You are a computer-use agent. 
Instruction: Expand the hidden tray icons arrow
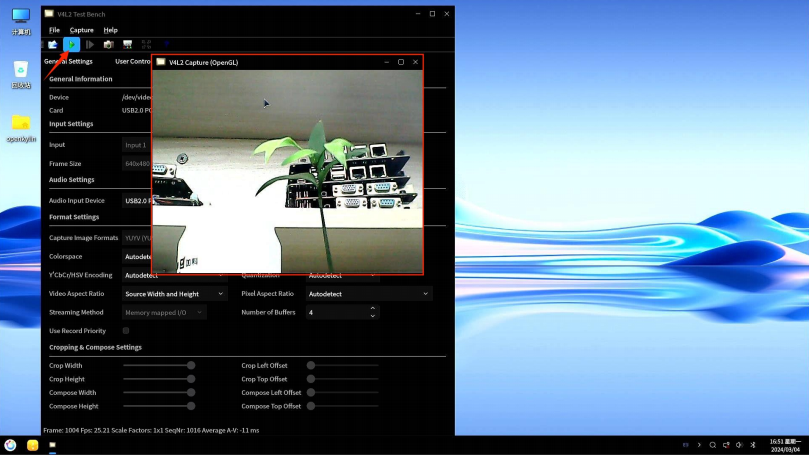pyautogui.click(x=699, y=445)
